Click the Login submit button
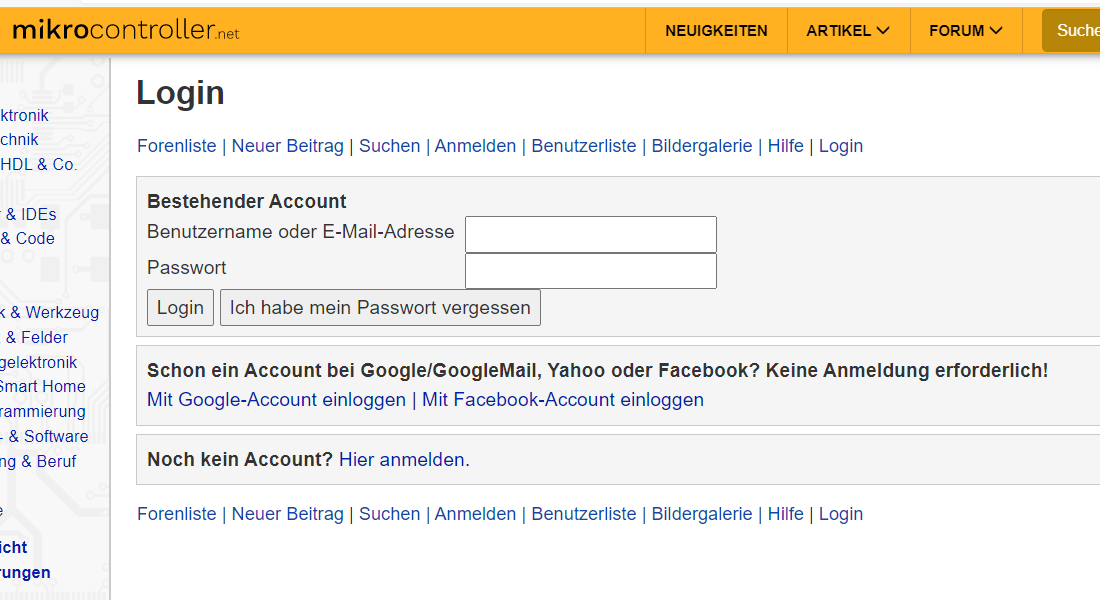The height and width of the screenshot is (600, 1100). tap(180, 307)
